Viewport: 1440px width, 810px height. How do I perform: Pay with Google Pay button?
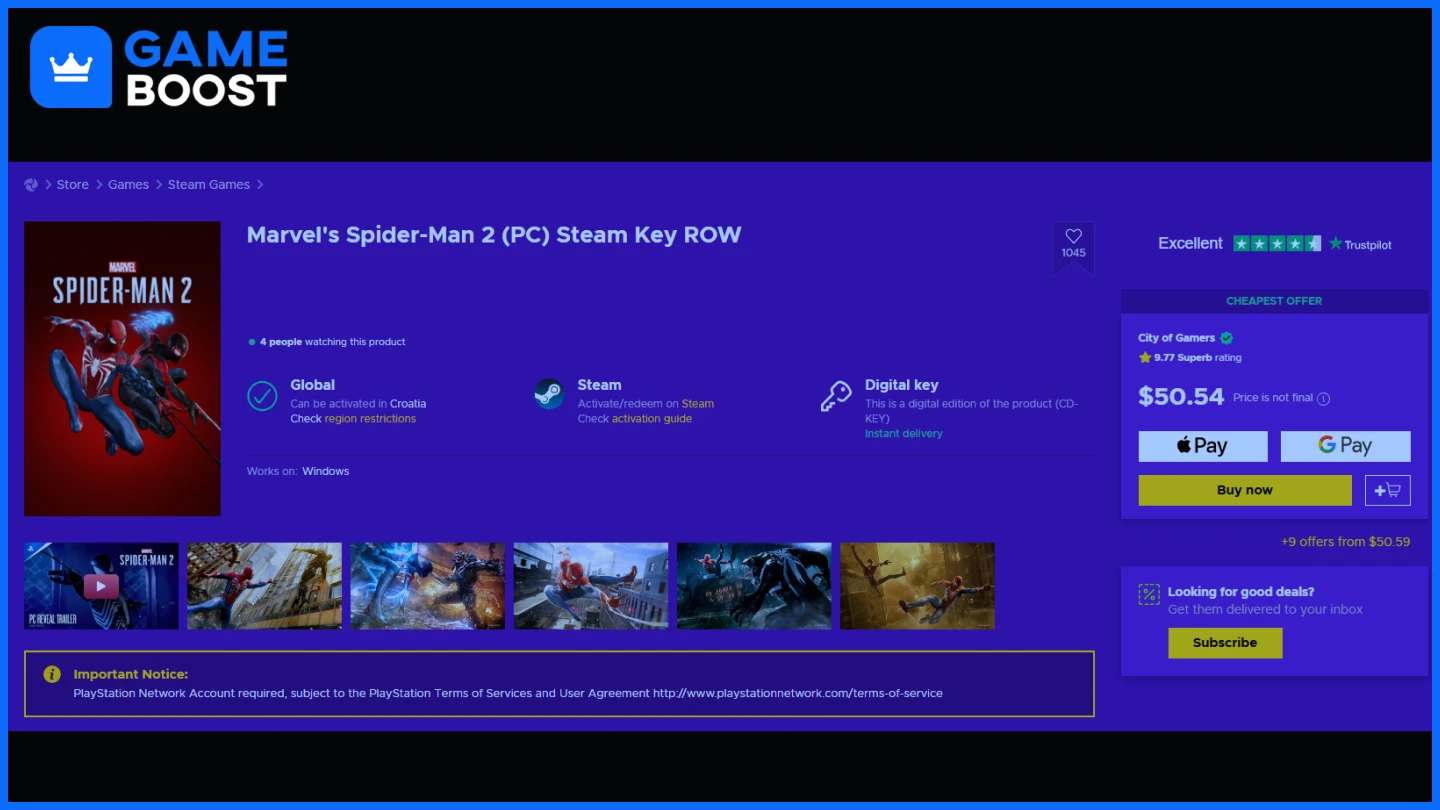(1346, 446)
